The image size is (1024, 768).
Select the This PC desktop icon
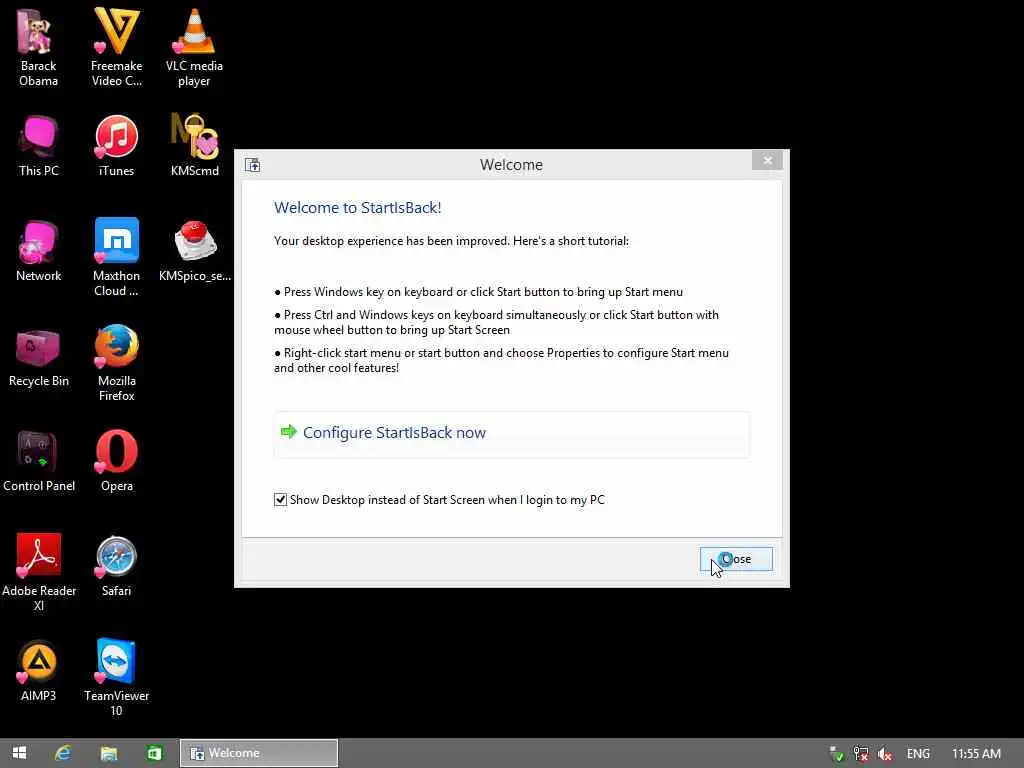pyautogui.click(x=39, y=145)
